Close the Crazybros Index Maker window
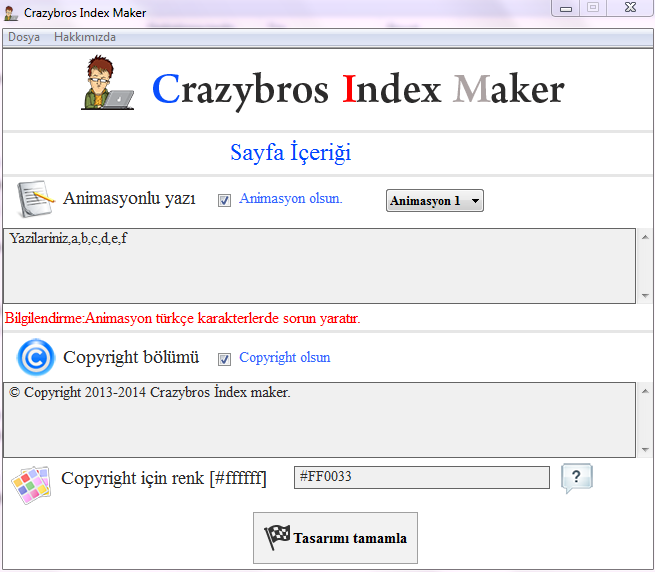 point(630,8)
